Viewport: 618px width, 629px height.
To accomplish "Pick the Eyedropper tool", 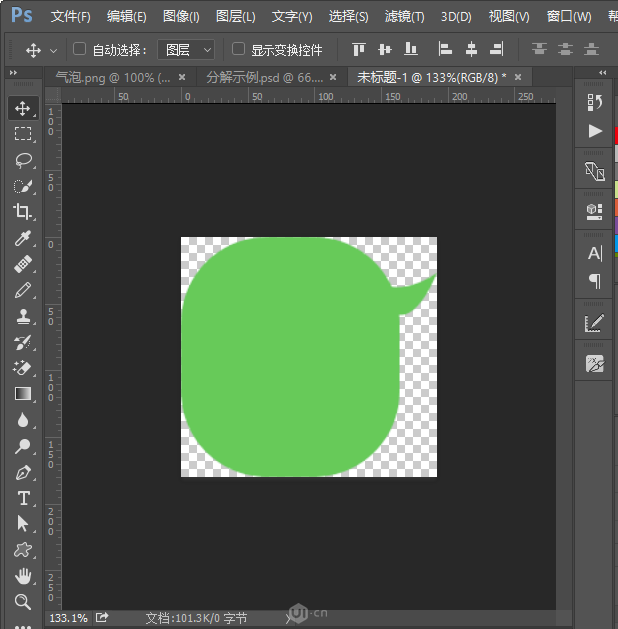I will click(23, 238).
